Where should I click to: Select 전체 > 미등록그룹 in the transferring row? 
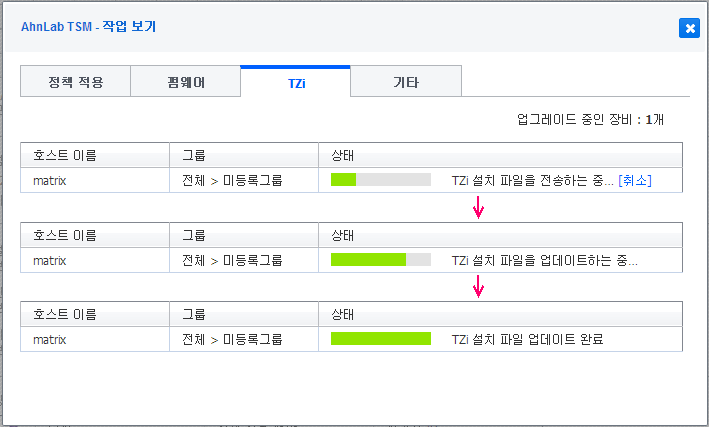click(232, 180)
